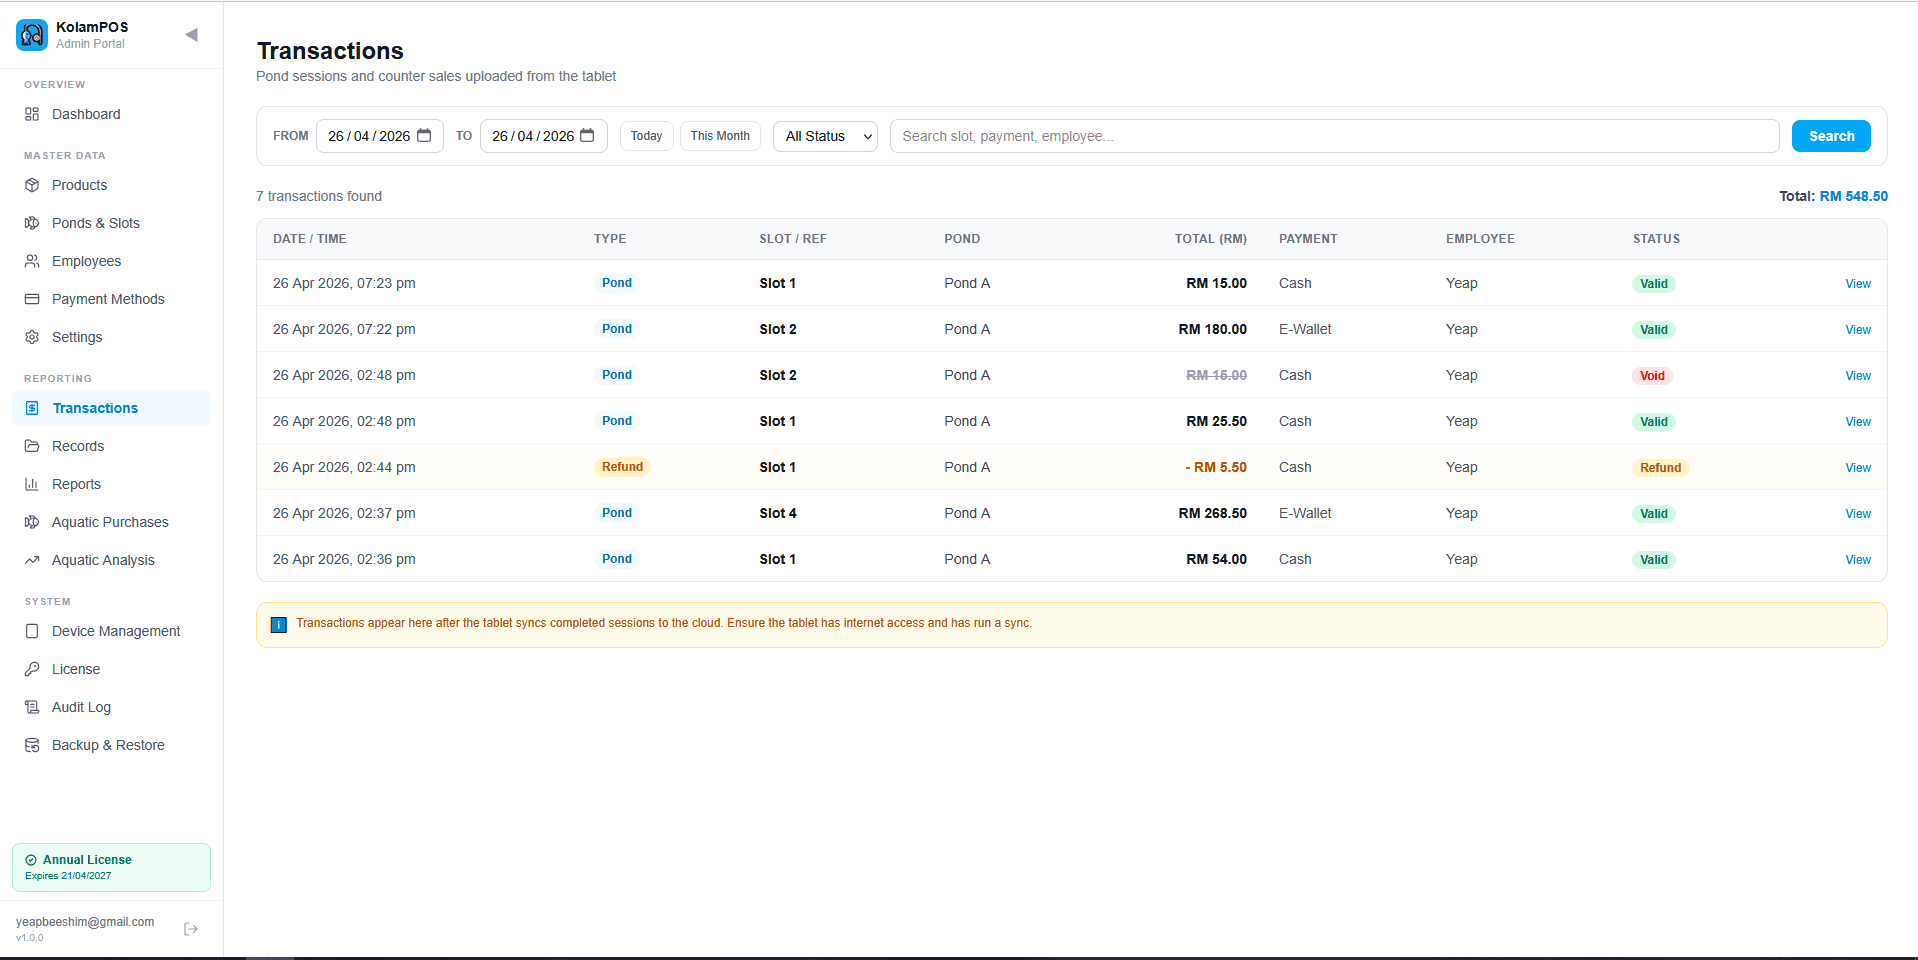The height and width of the screenshot is (960, 1918).
Task: View the Refund transaction details
Action: click(x=1857, y=468)
